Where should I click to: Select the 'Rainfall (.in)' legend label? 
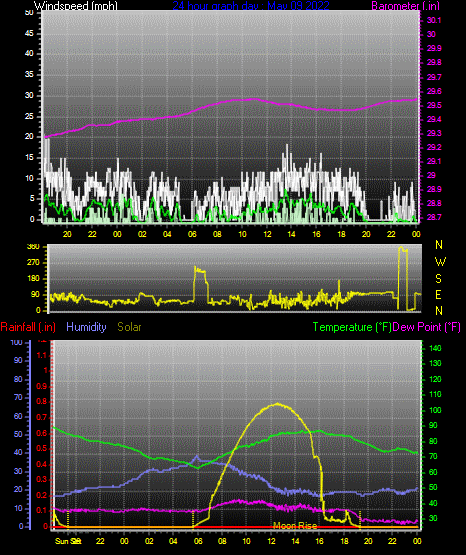(28, 327)
